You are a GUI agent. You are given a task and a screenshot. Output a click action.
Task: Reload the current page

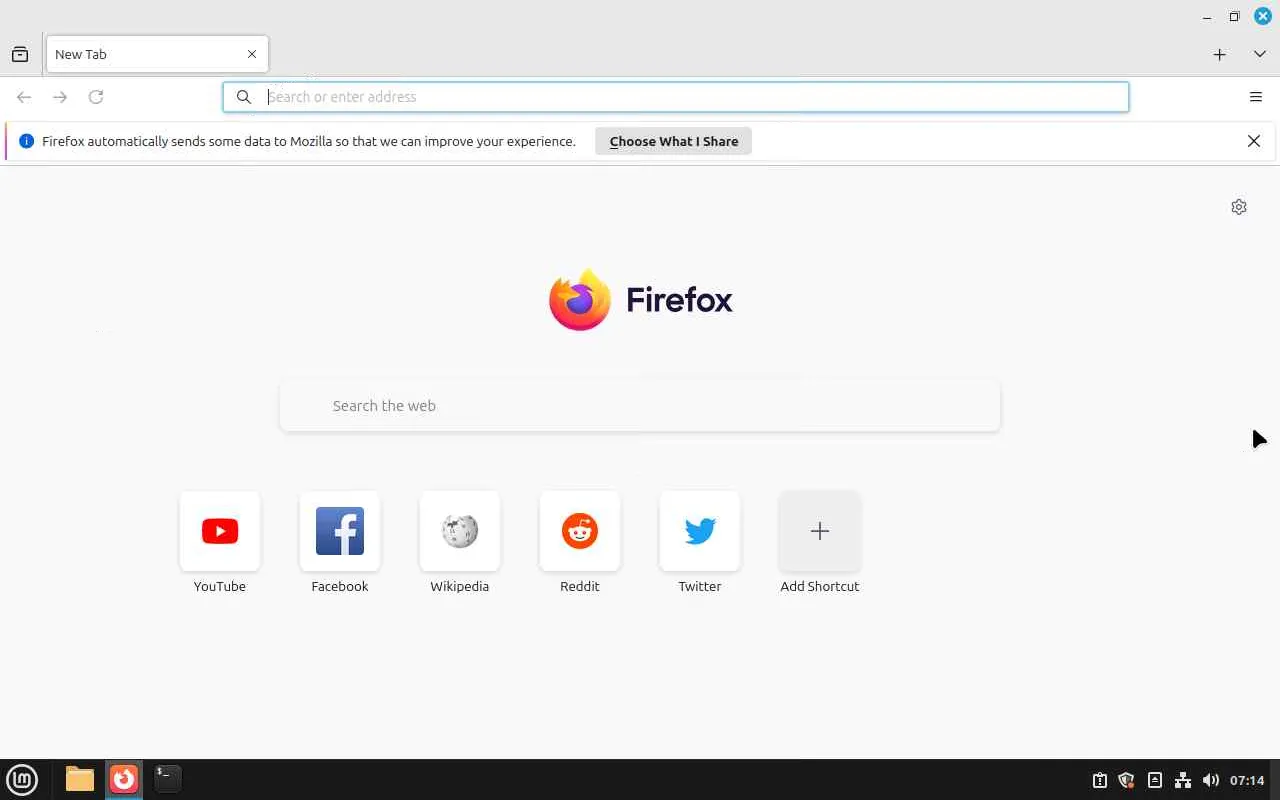coord(96,97)
